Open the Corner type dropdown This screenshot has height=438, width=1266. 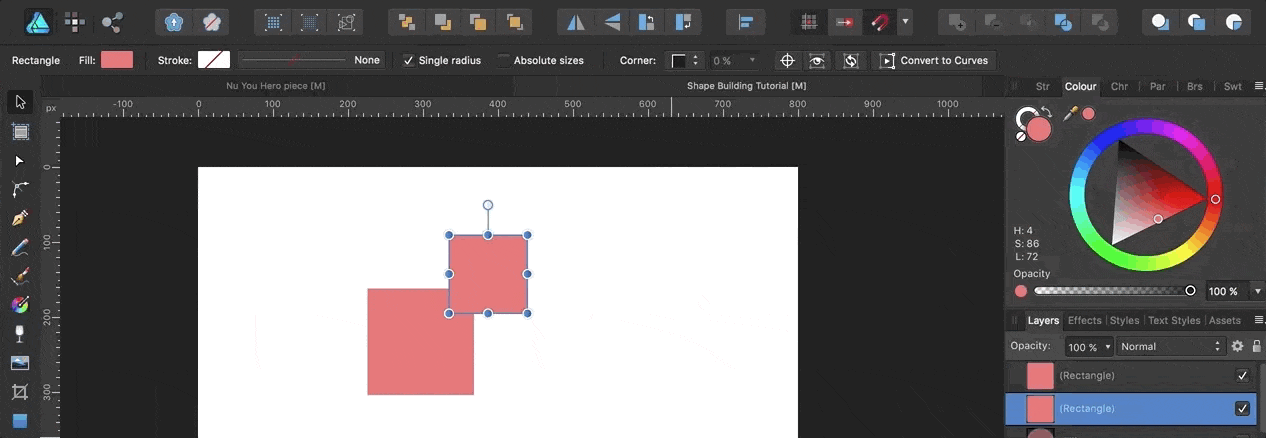(x=686, y=61)
